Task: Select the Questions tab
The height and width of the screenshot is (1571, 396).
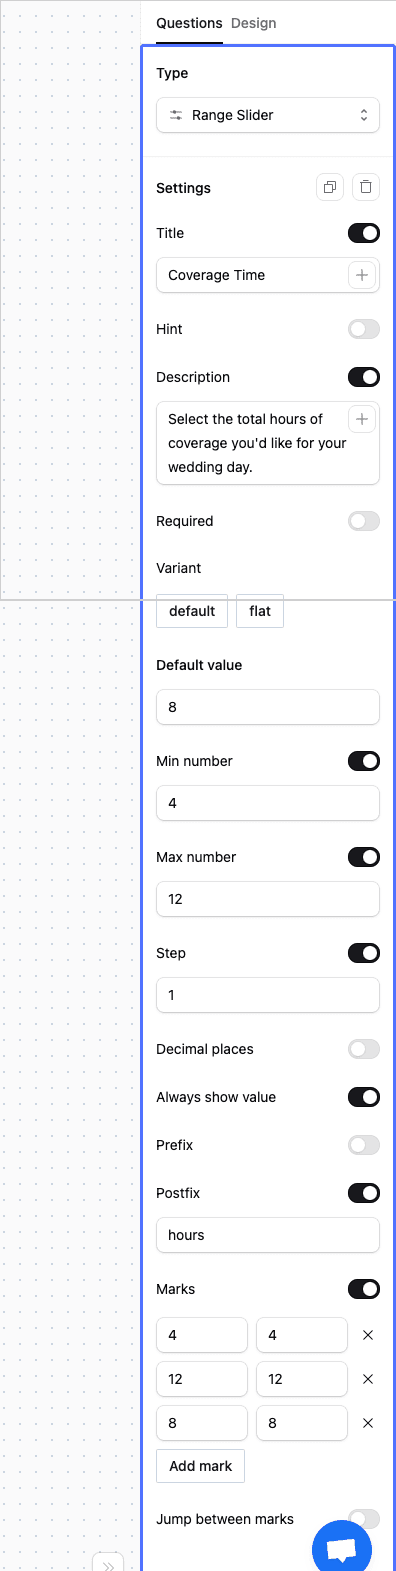Action: point(189,23)
